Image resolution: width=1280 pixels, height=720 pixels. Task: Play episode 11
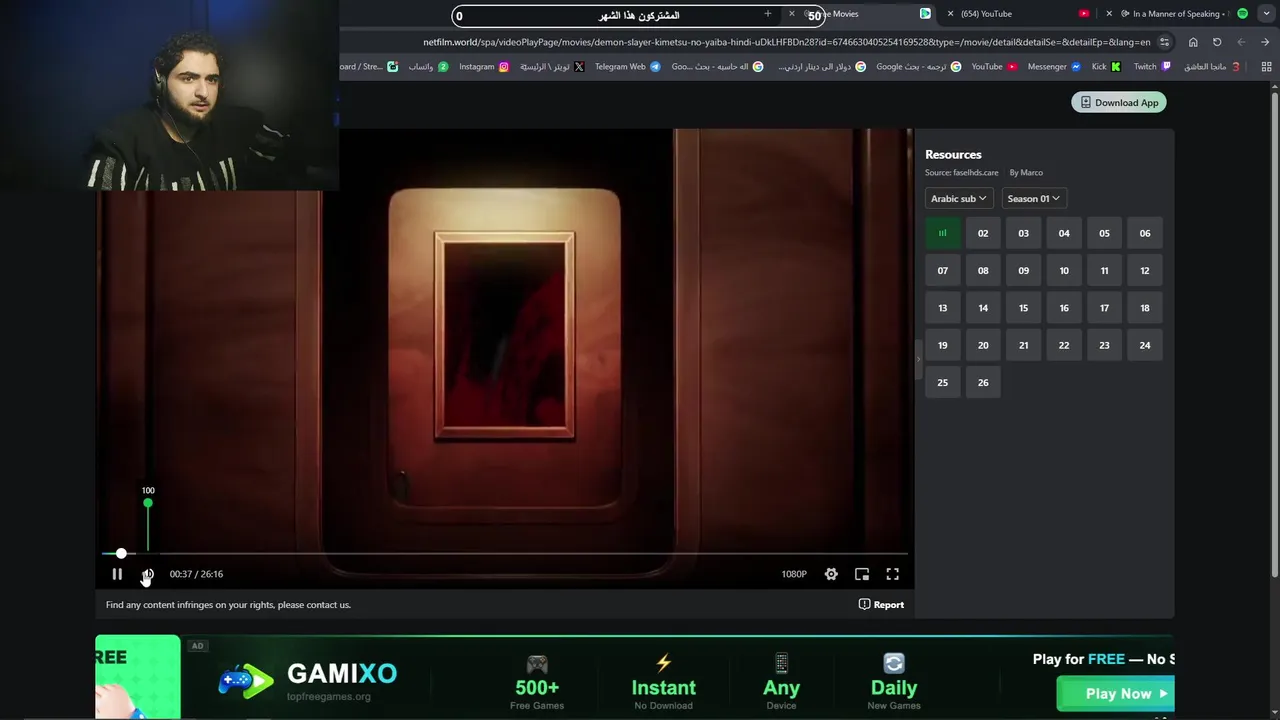(1104, 270)
